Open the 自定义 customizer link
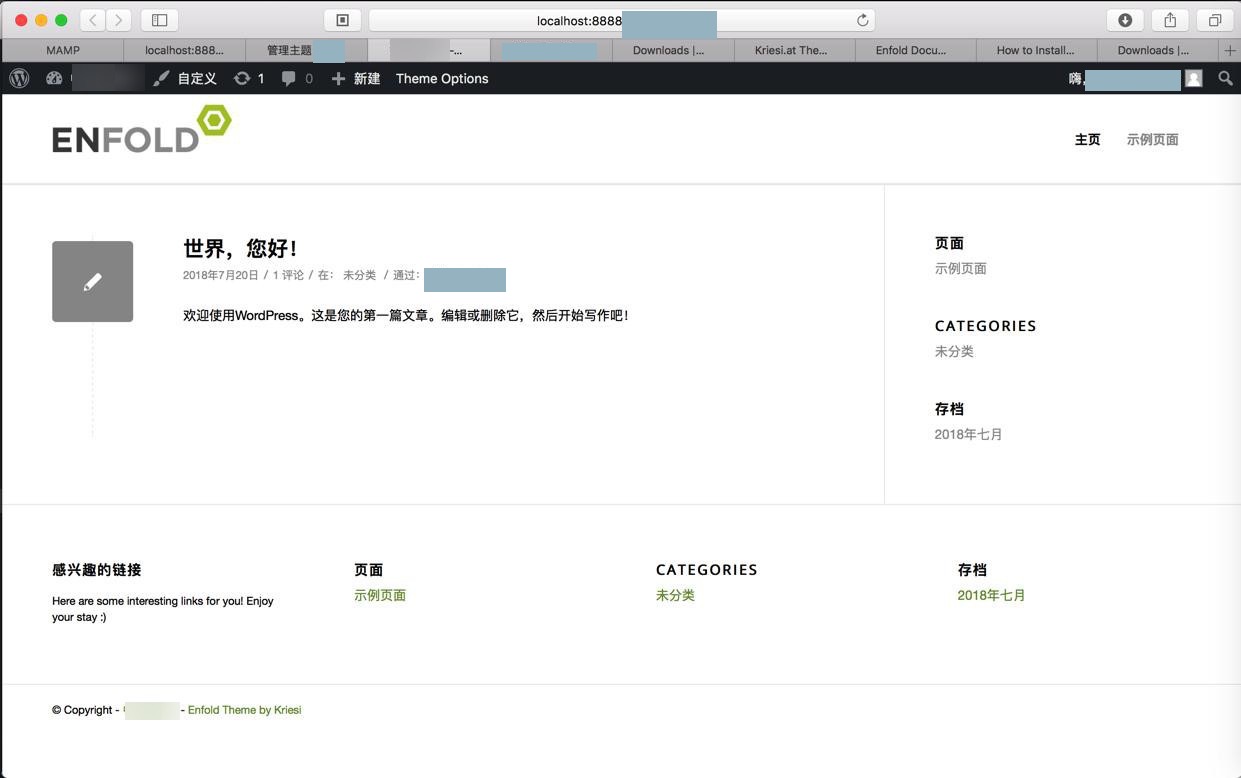This screenshot has width=1241, height=778. click(x=186, y=78)
